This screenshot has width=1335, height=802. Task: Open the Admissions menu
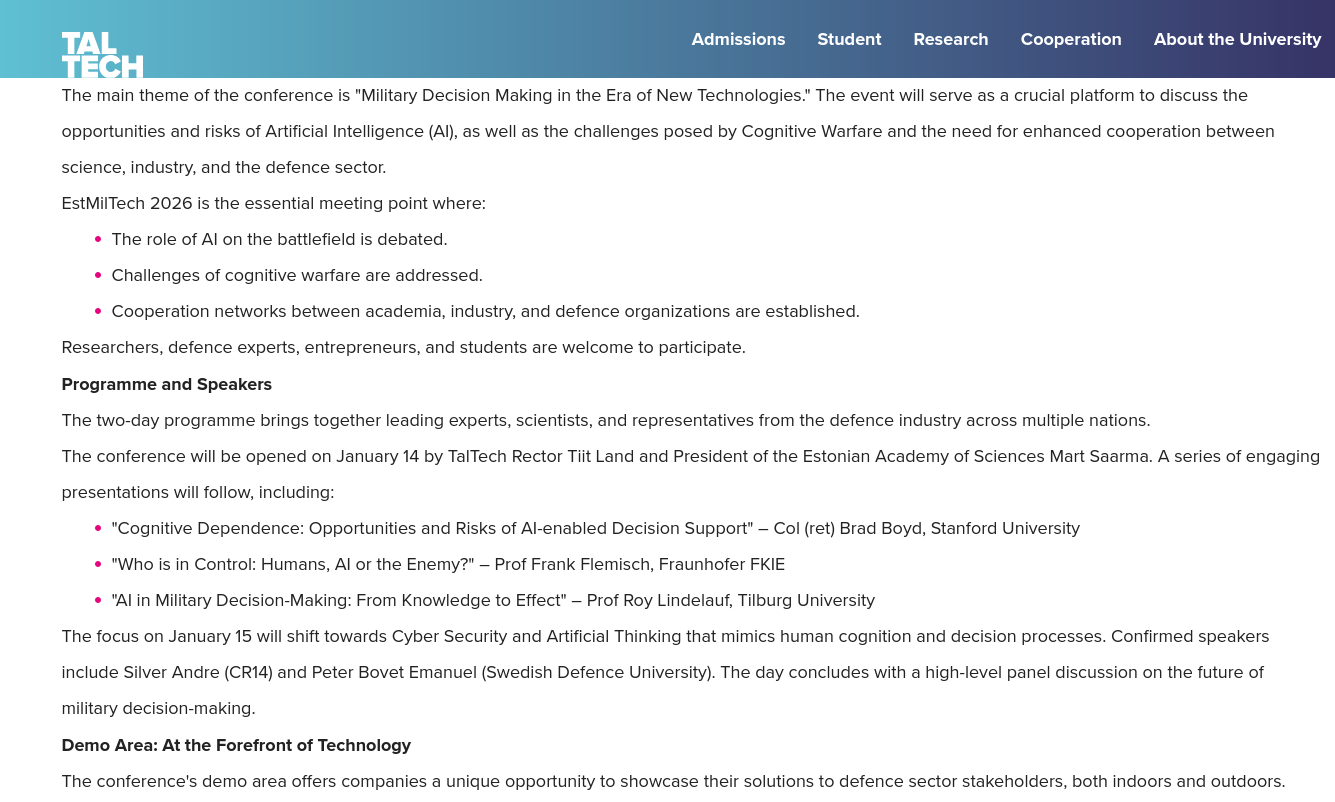[x=738, y=39]
